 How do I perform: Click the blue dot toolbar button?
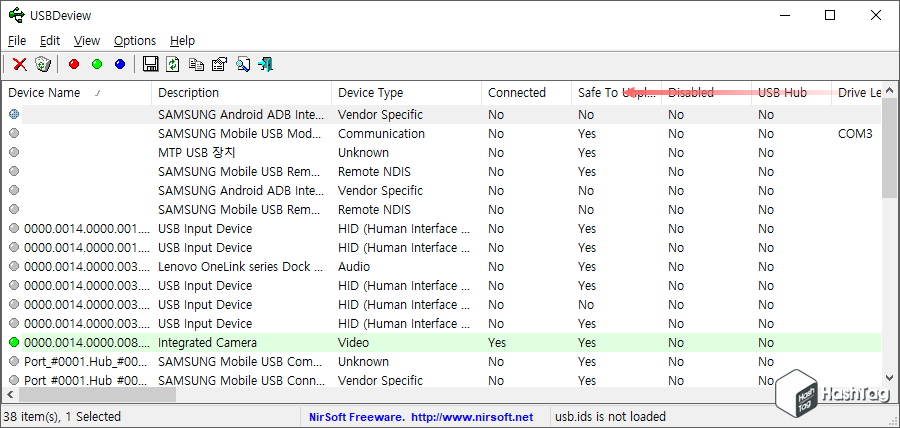coord(119,64)
